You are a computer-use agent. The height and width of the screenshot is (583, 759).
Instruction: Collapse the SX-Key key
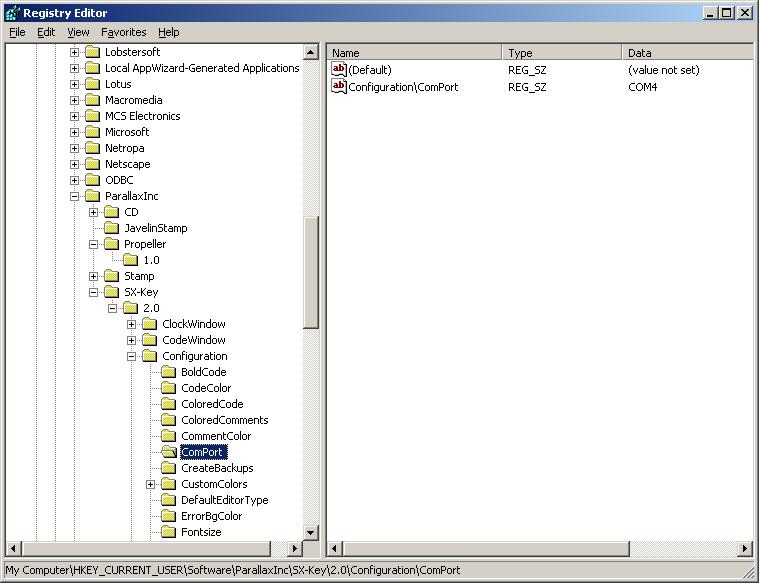pos(93,292)
